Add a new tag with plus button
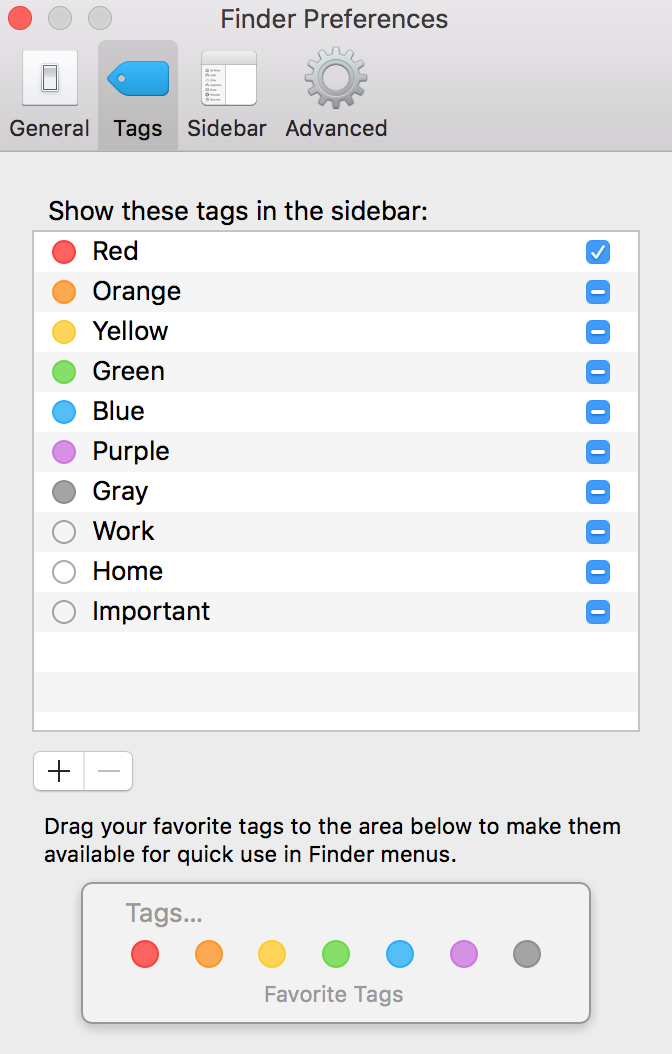The height and width of the screenshot is (1054, 672). click(x=59, y=771)
